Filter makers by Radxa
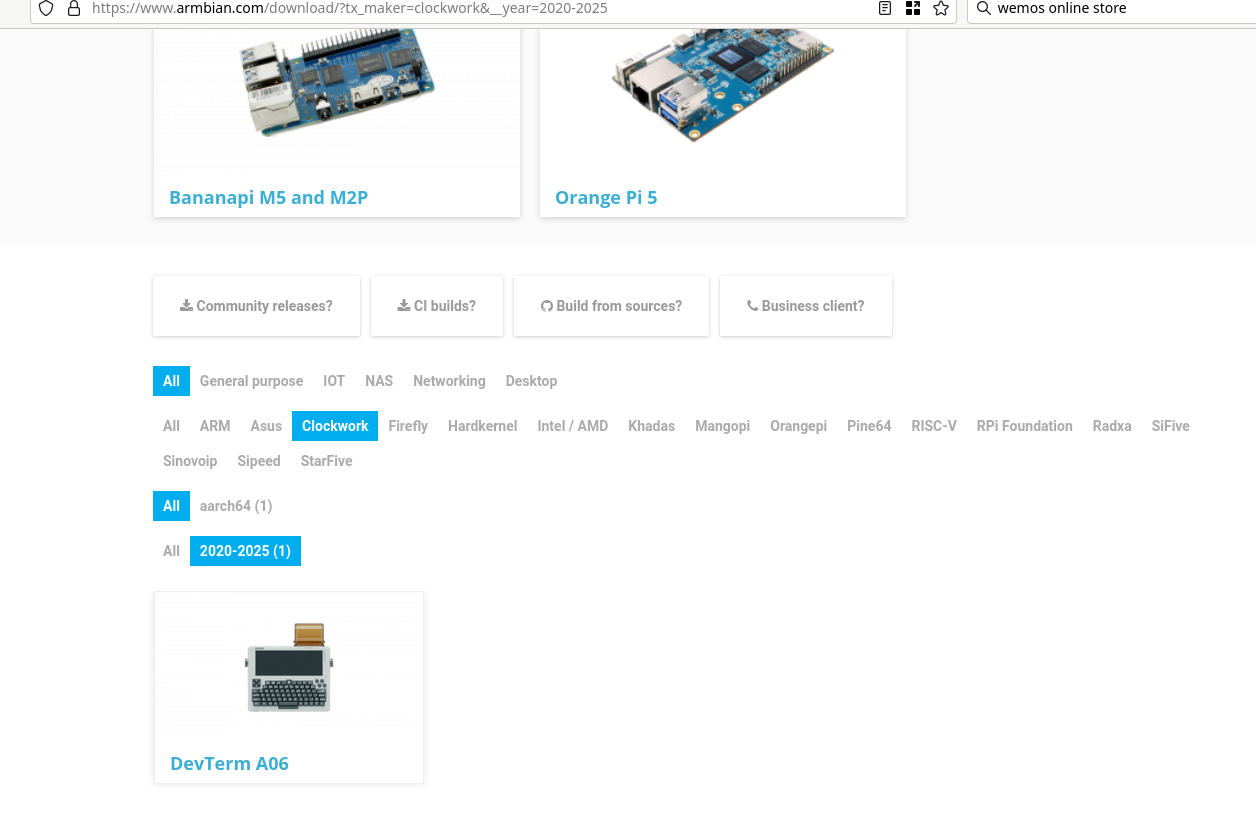1256x837 pixels. 1112,426
